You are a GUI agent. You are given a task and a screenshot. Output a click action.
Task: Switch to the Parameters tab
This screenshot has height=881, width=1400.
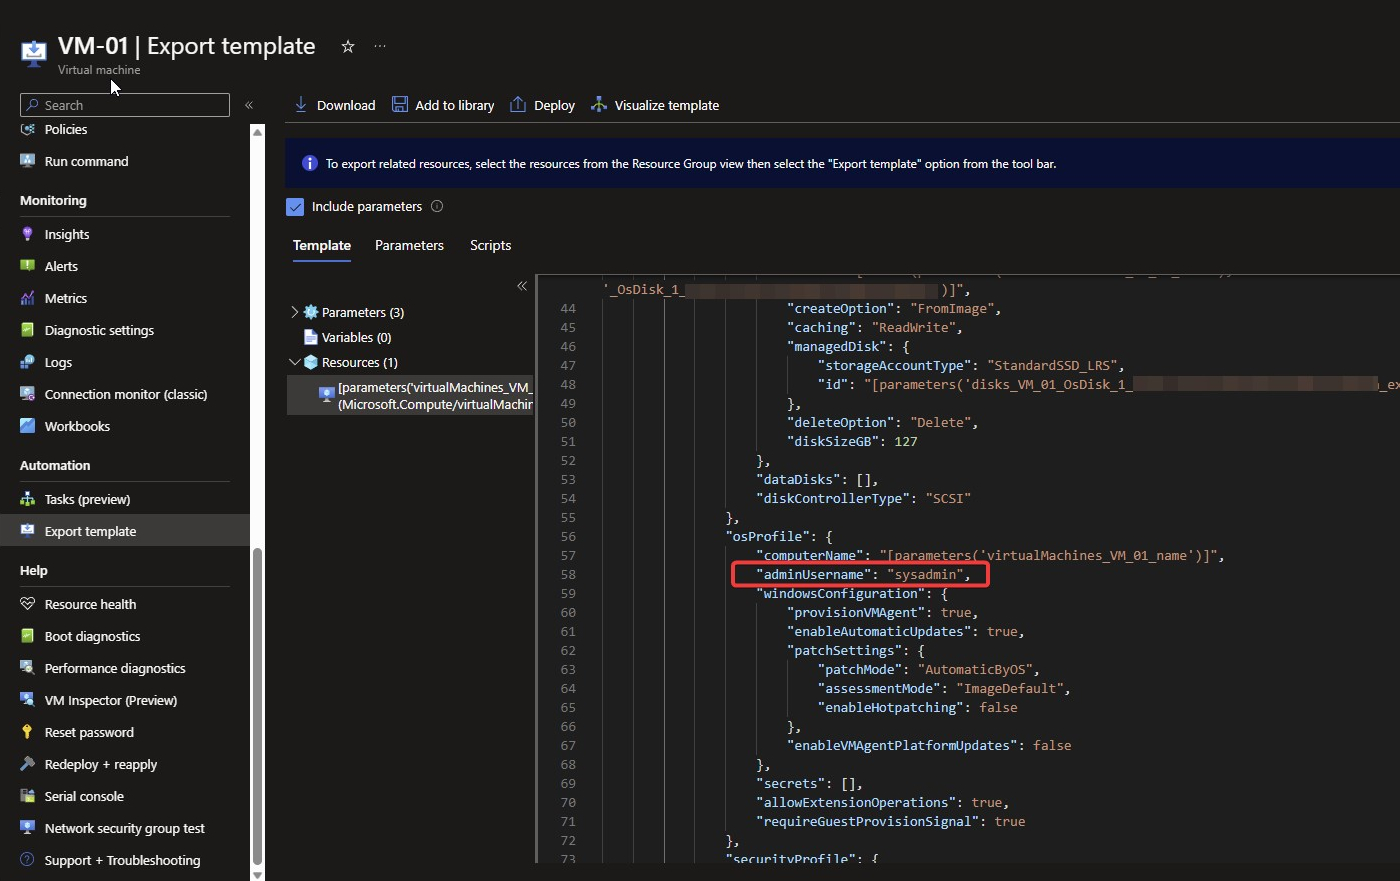tap(409, 246)
